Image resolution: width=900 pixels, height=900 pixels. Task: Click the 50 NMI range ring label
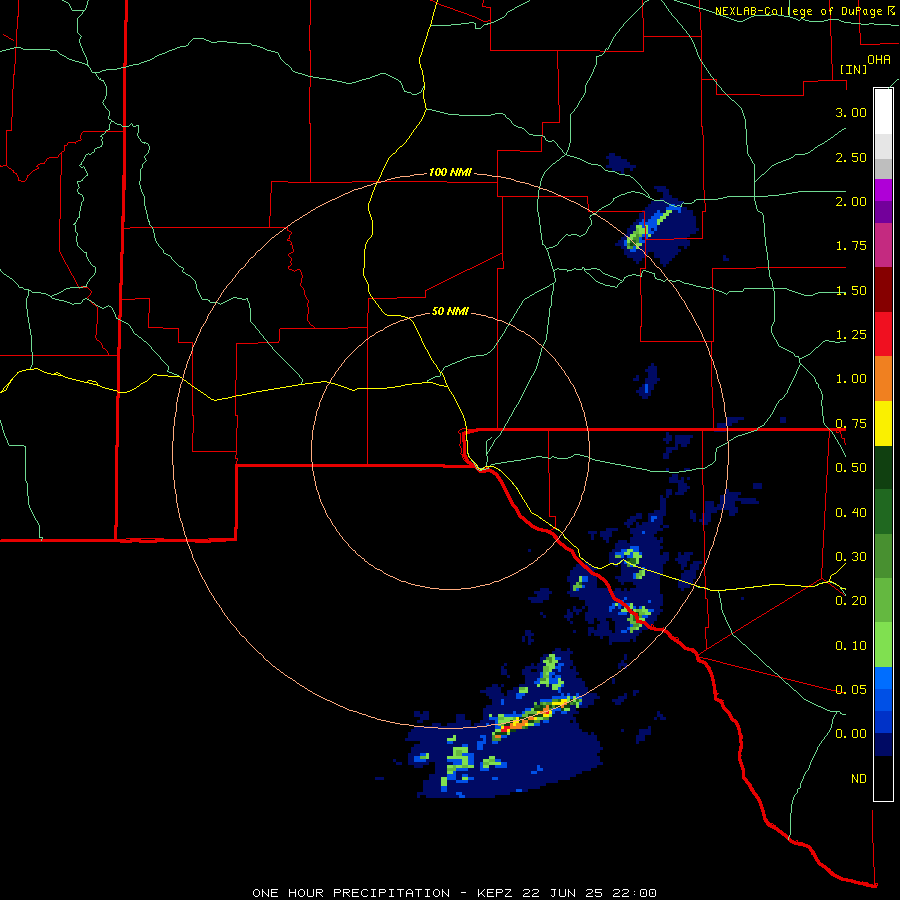coord(450,311)
